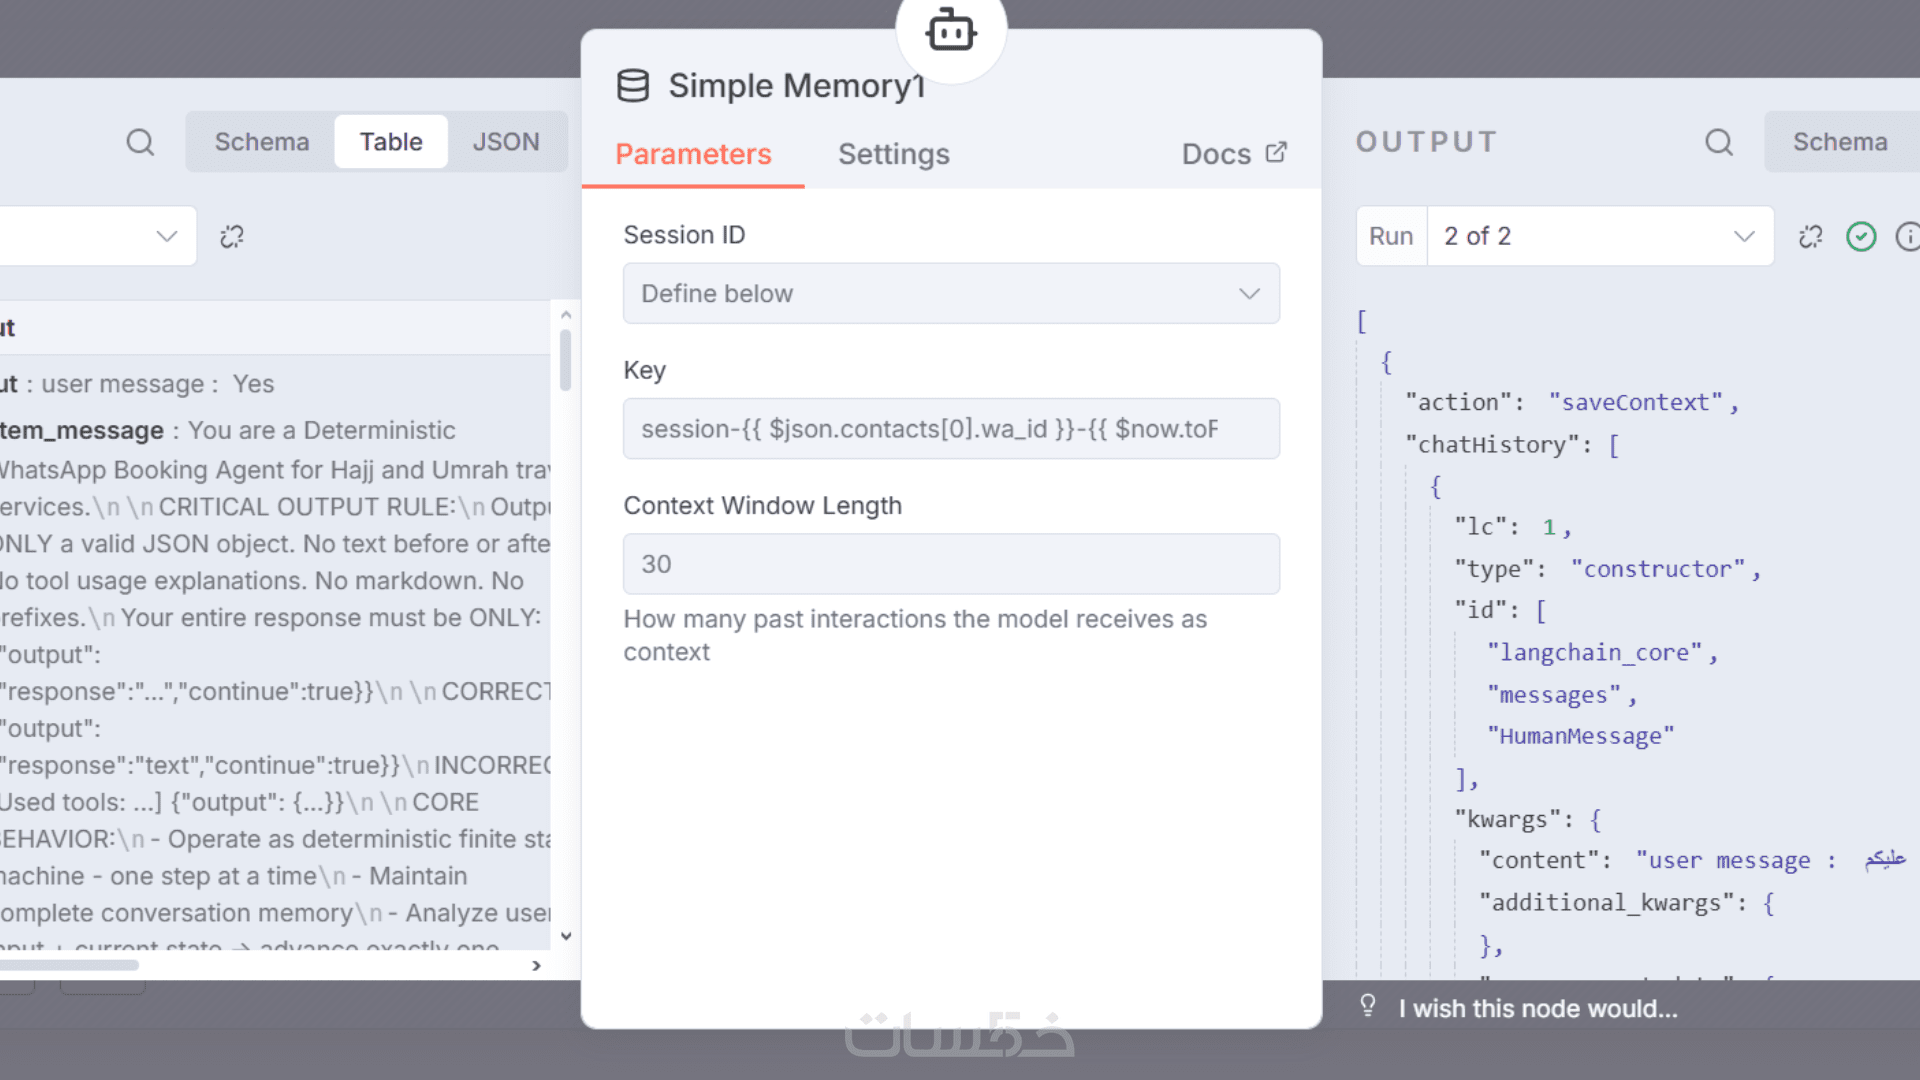This screenshot has height=1080, width=1920.
Task: Switch input view to Schema
Action: click(x=262, y=142)
